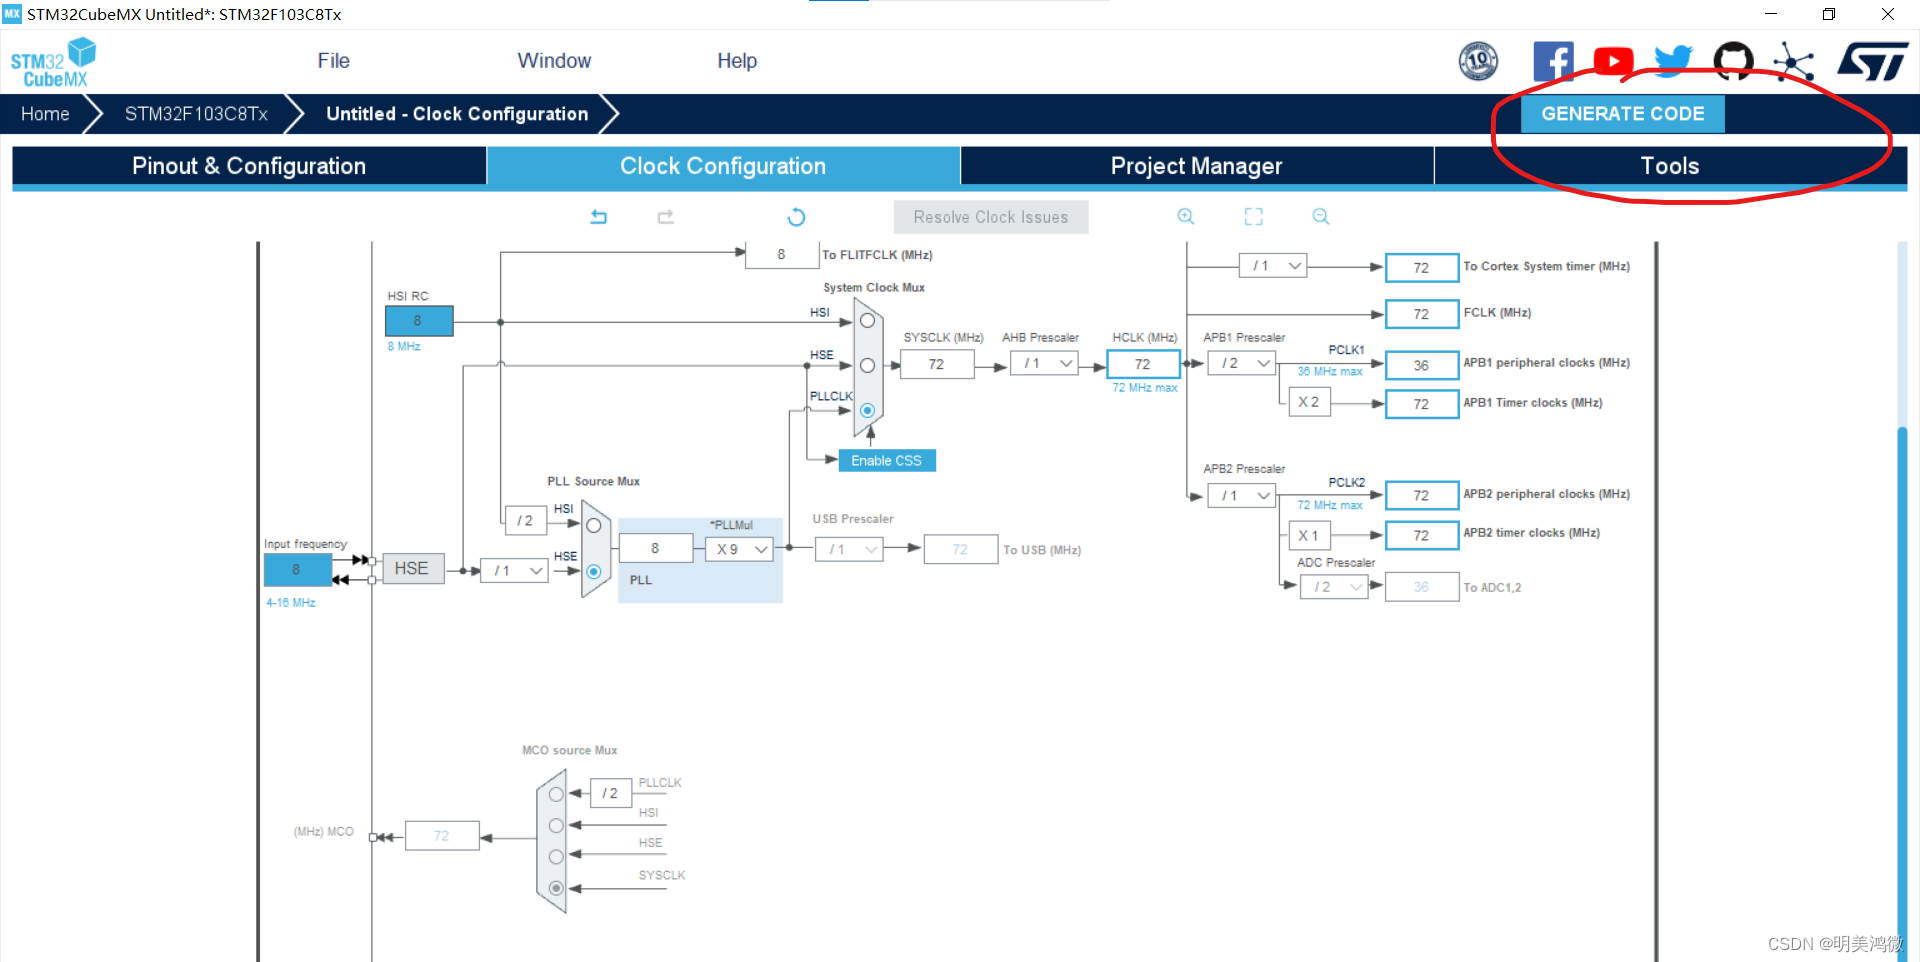This screenshot has width=1920, height=962.
Task: Open the ADC Prescaler dropdown
Action: tap(1334, 588)
